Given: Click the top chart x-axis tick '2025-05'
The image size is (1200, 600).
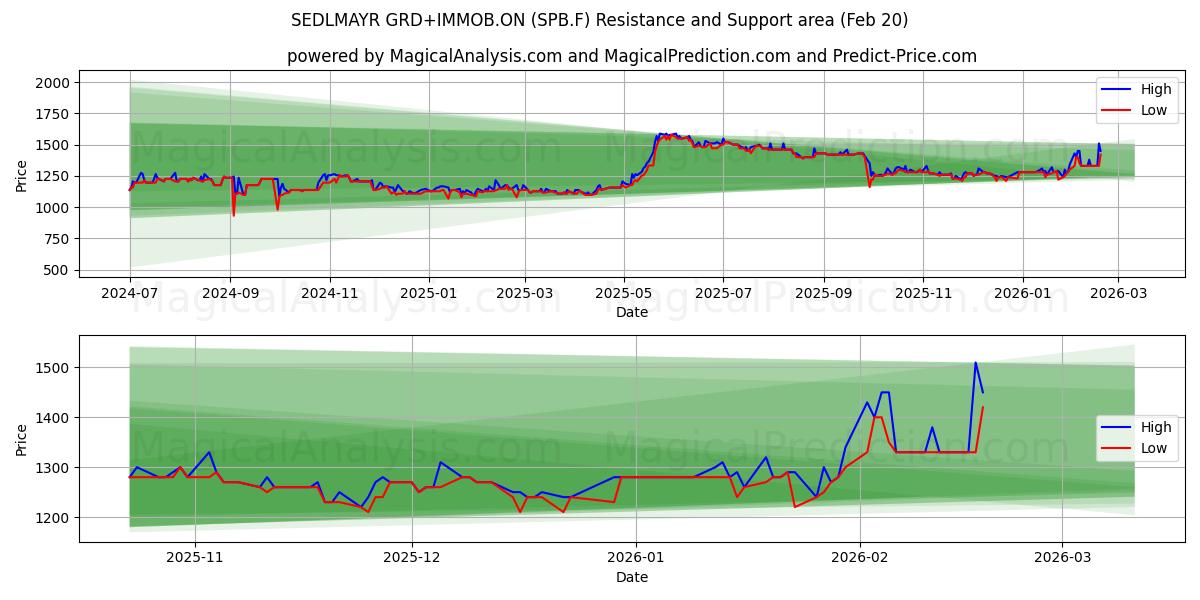Looking at the screenshot, I should (625, 294).
